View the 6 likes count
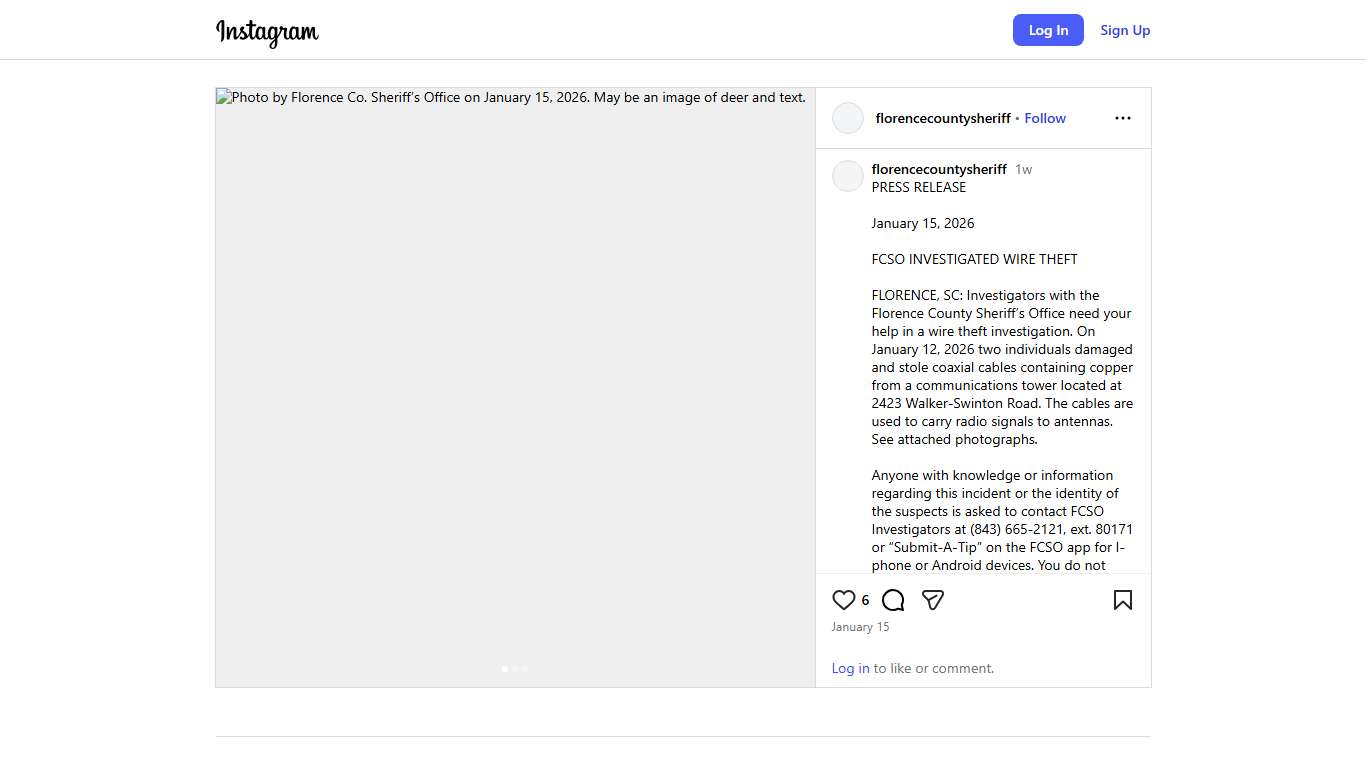Viewport: 1366px width, 768px height. pos(866,600)
